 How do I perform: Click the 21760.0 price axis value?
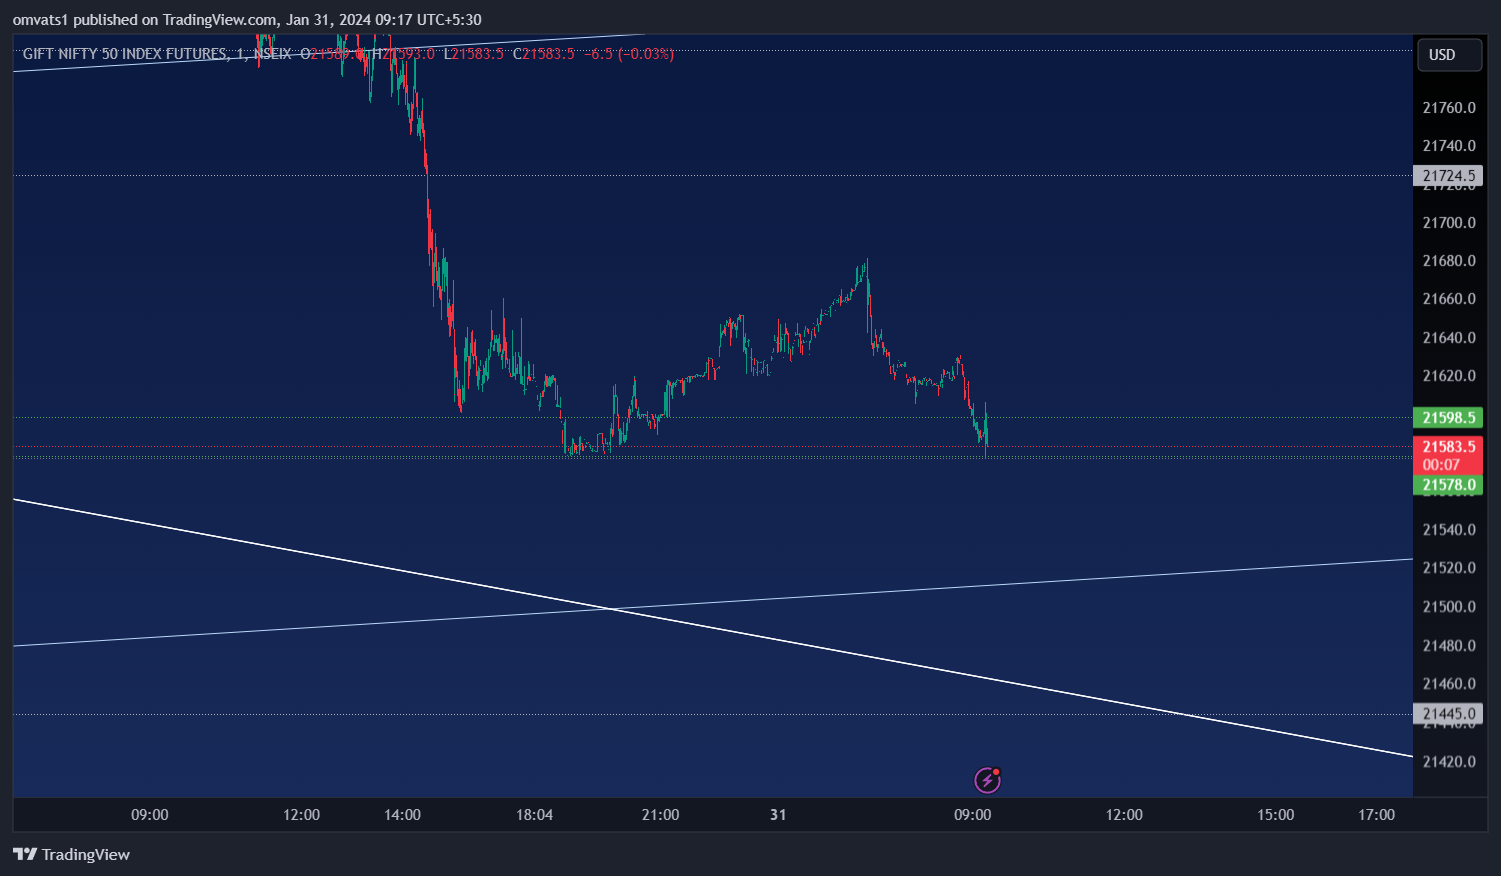(x=1449, y=108)
